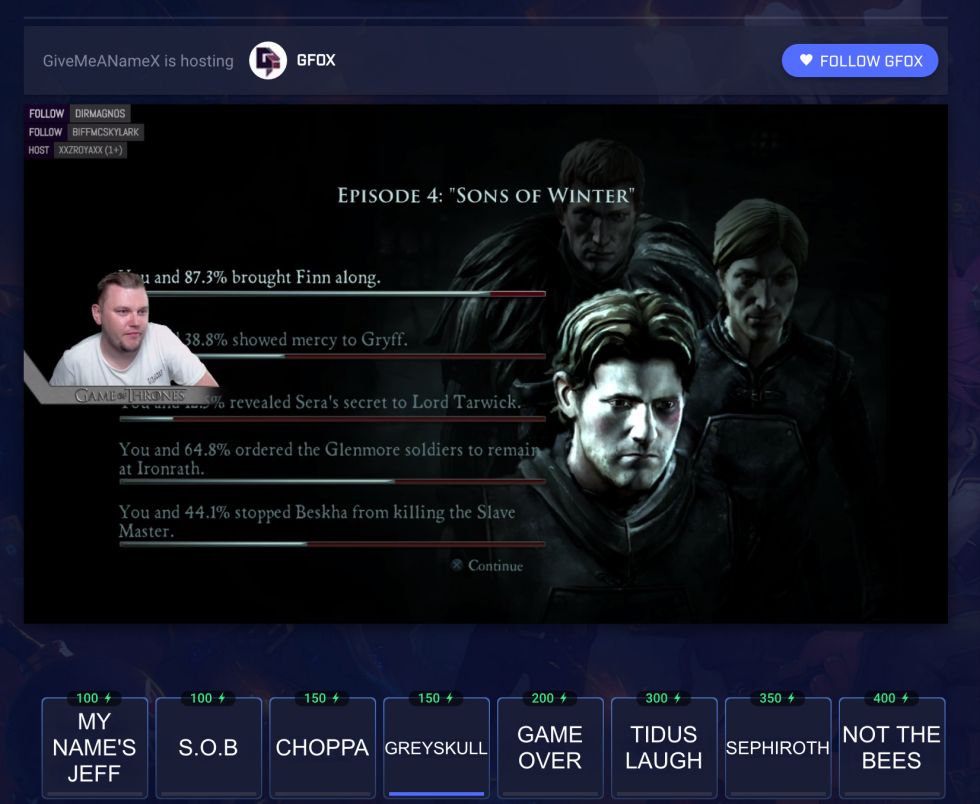Screen dimensions: 980x804
Task: Select the GREYSKULL sound button
Action: click(x=436, y=748)
